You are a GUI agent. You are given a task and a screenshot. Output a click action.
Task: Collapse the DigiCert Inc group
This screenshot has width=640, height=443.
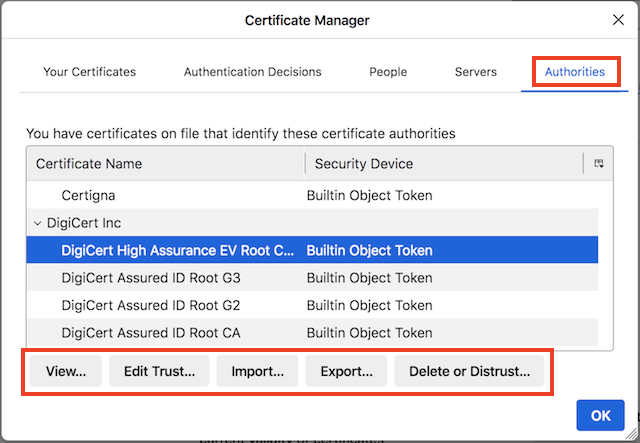click(x=38, y=223)
